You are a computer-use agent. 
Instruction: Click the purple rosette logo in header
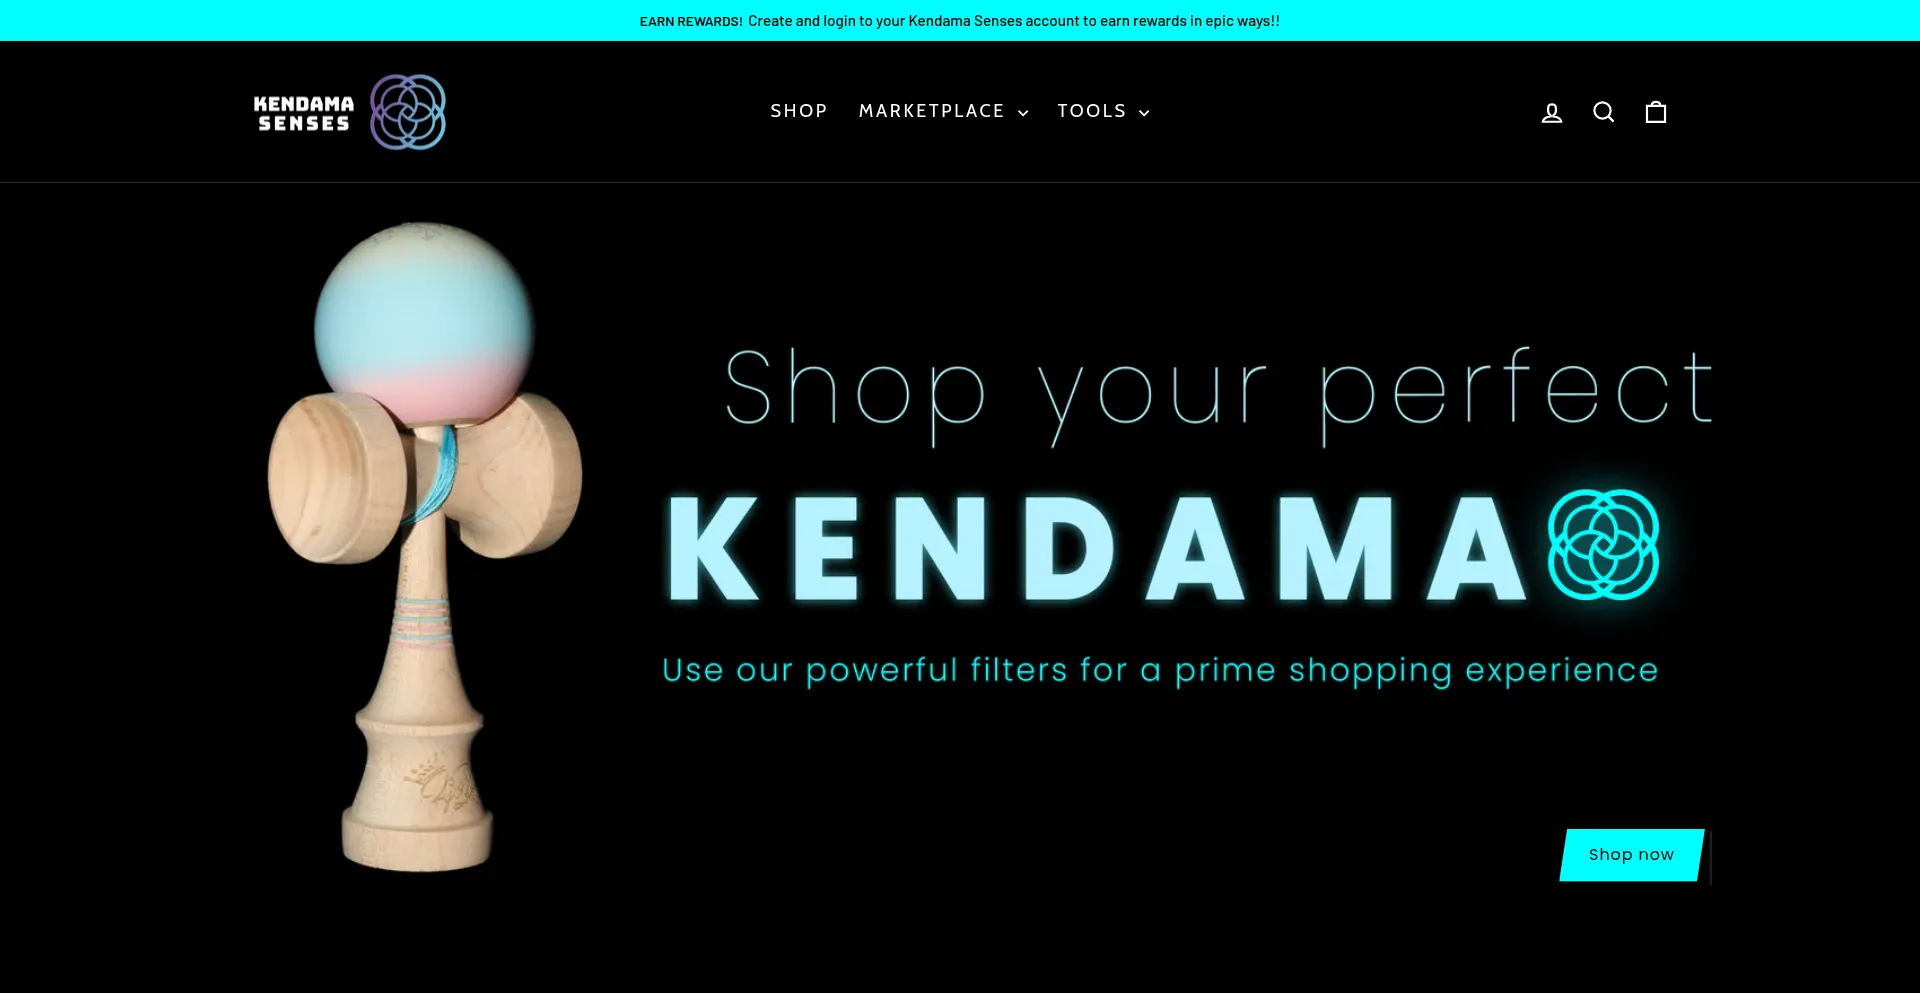(408, 112)
